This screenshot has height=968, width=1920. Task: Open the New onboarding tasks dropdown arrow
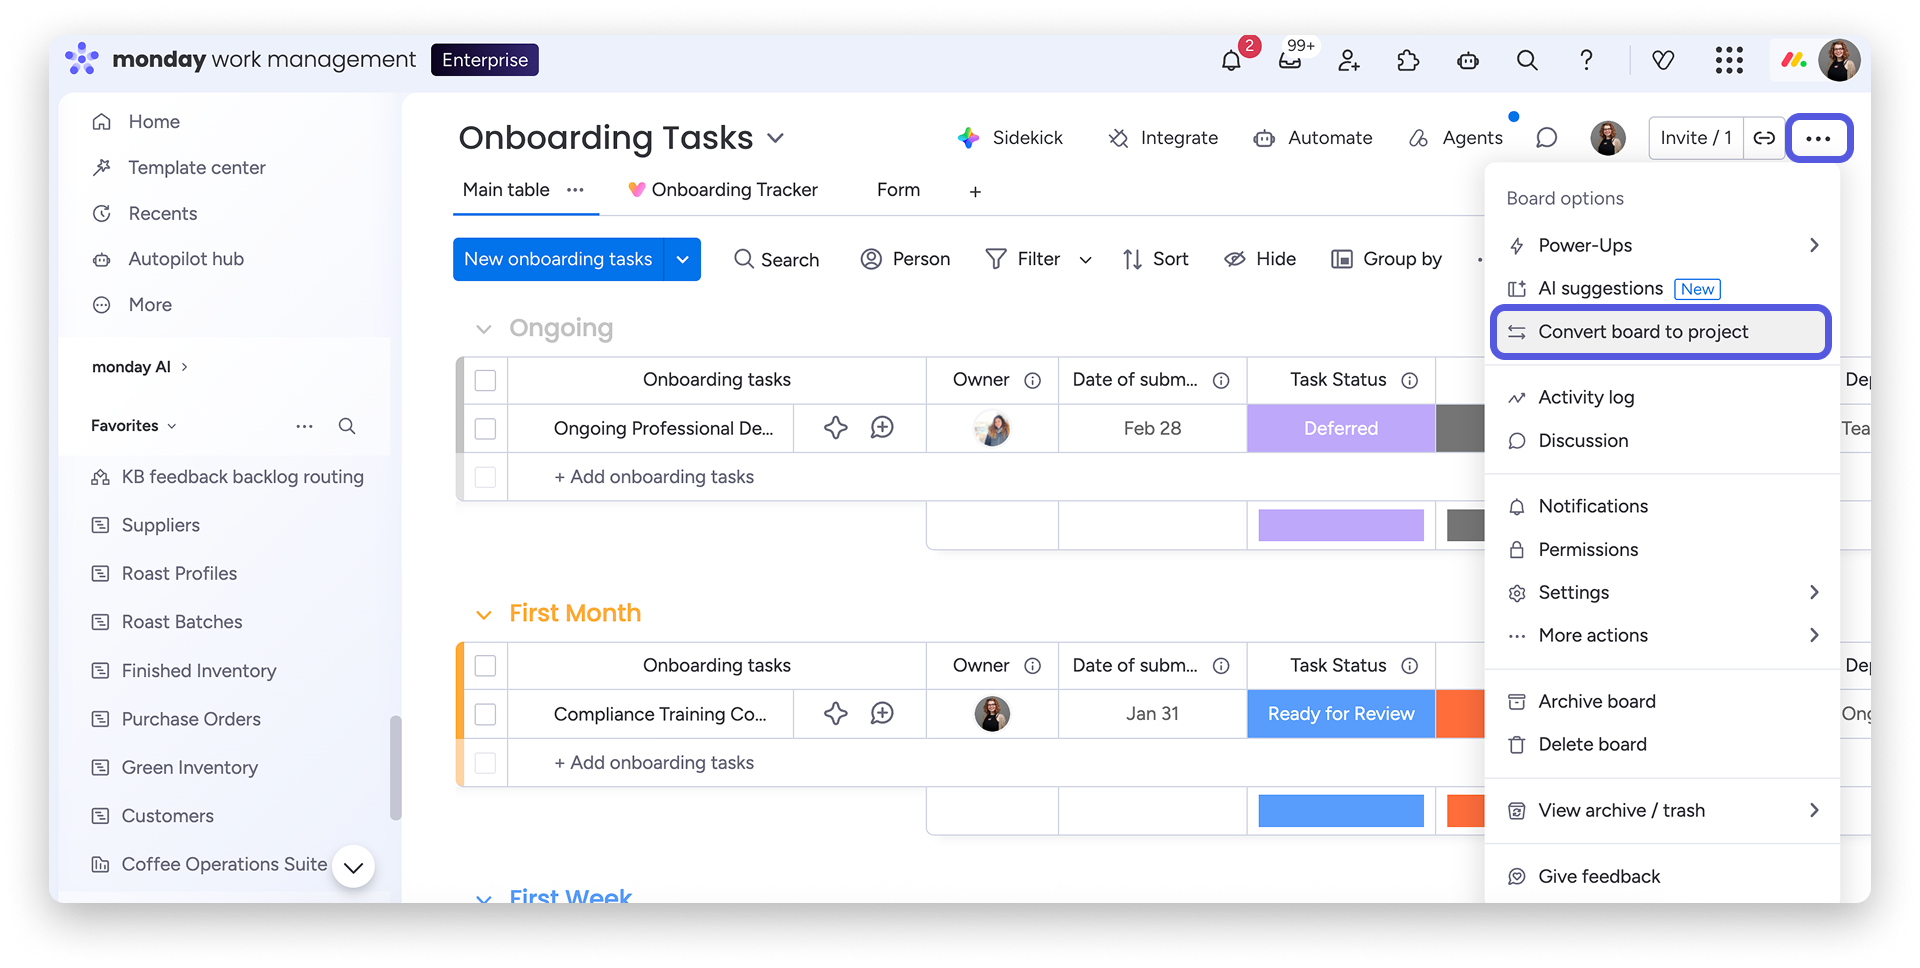point(682,259)
